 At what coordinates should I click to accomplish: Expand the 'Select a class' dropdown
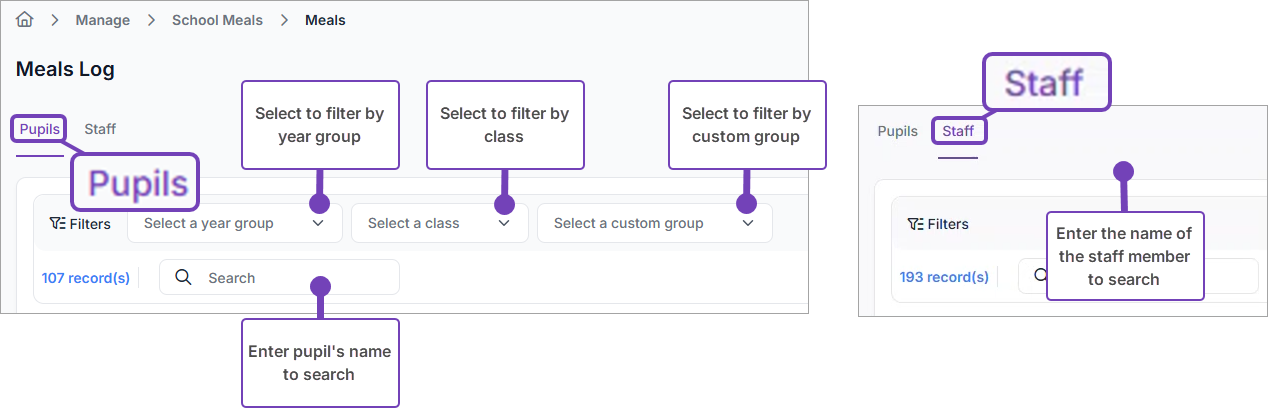pos(439,224)
